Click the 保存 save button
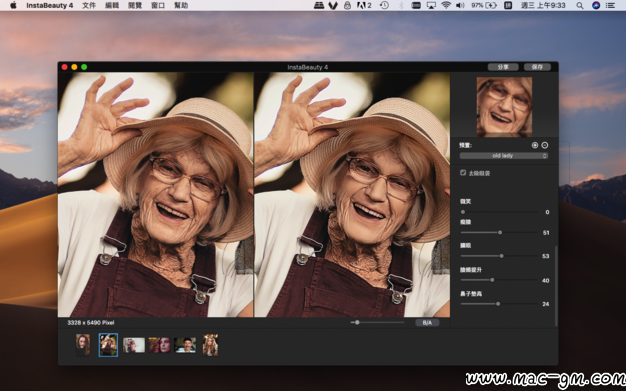Viewport: 626px width, 391px height. point(537,67)
